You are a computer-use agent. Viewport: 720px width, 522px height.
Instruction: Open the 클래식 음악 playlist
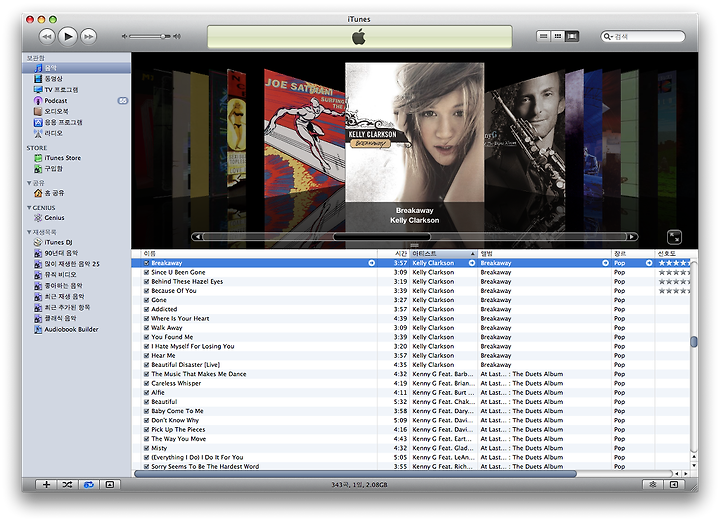[76, 318]
